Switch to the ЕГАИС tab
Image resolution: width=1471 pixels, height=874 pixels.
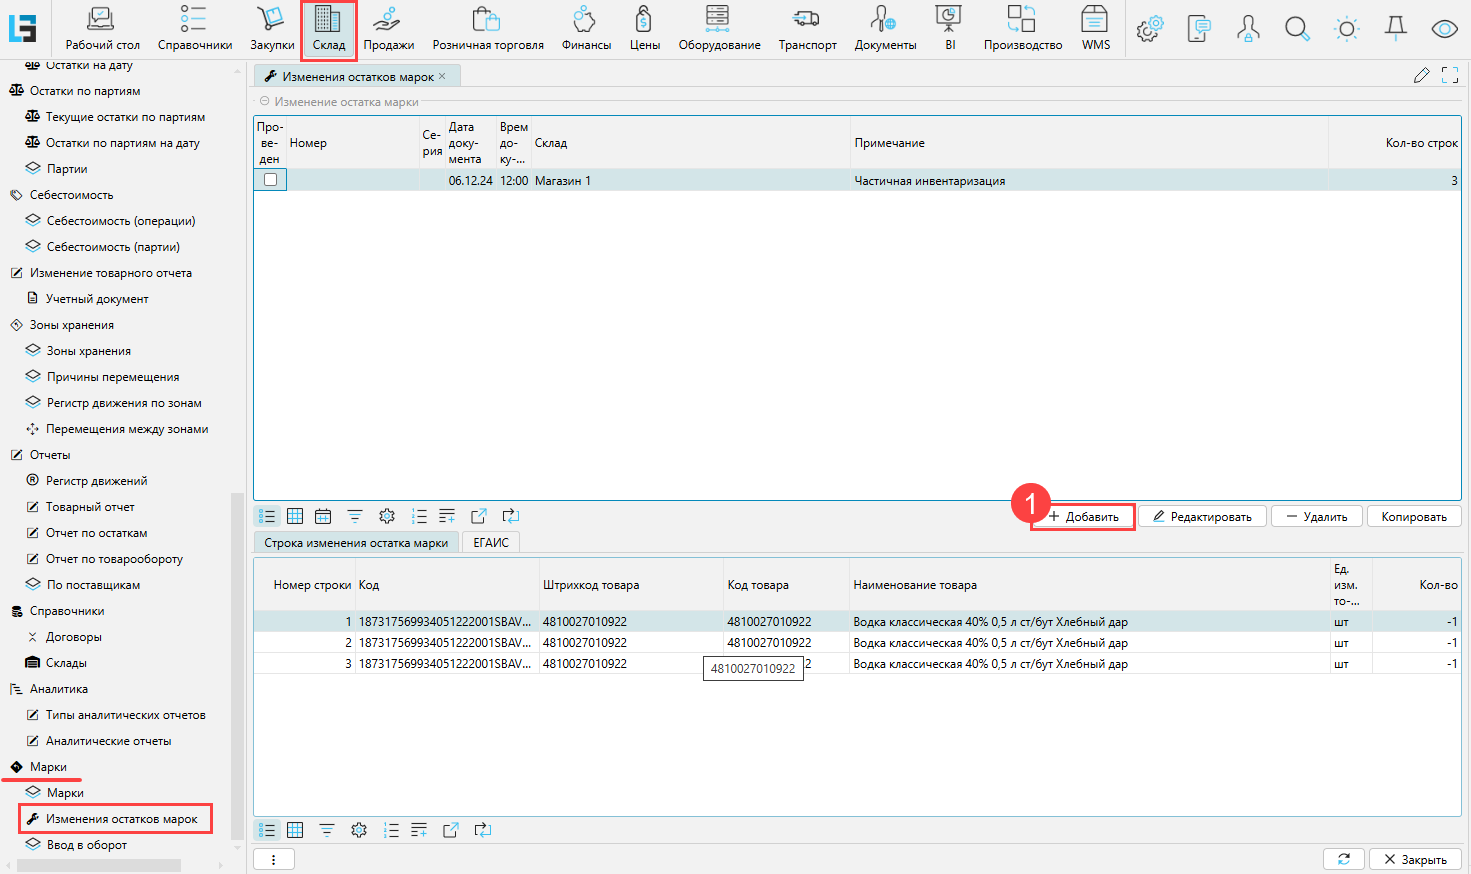click(491, 543)
